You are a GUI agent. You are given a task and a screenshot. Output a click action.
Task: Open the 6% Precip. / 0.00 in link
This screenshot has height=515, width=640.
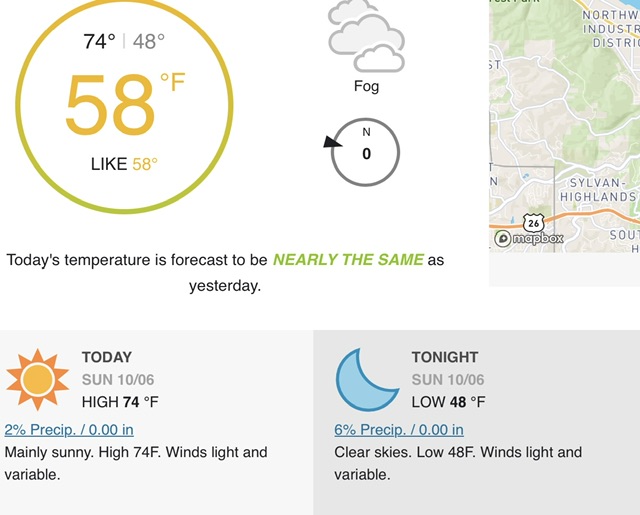click(x=399, y=430)
